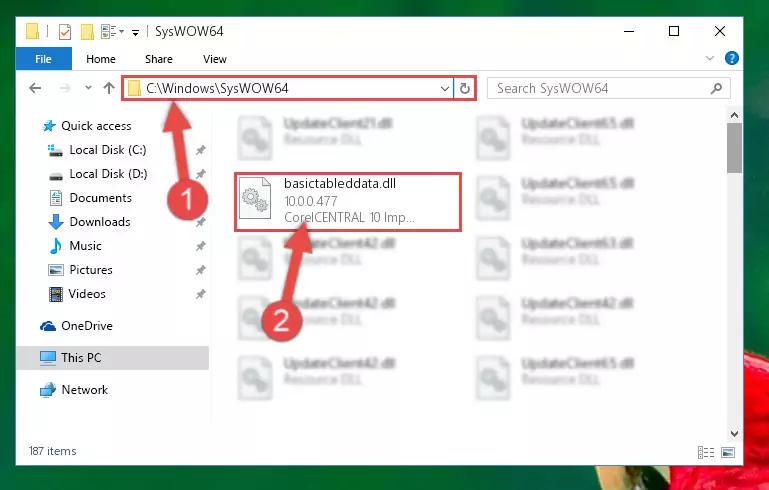The image size is (769, 490).
Task: Click the pin icon next to Local Disk (C:)
Action: click(201, 151)
